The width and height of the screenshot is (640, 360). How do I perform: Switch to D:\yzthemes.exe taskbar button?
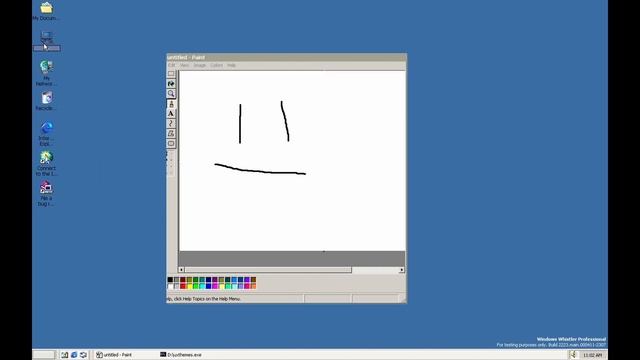coord(190,355)
